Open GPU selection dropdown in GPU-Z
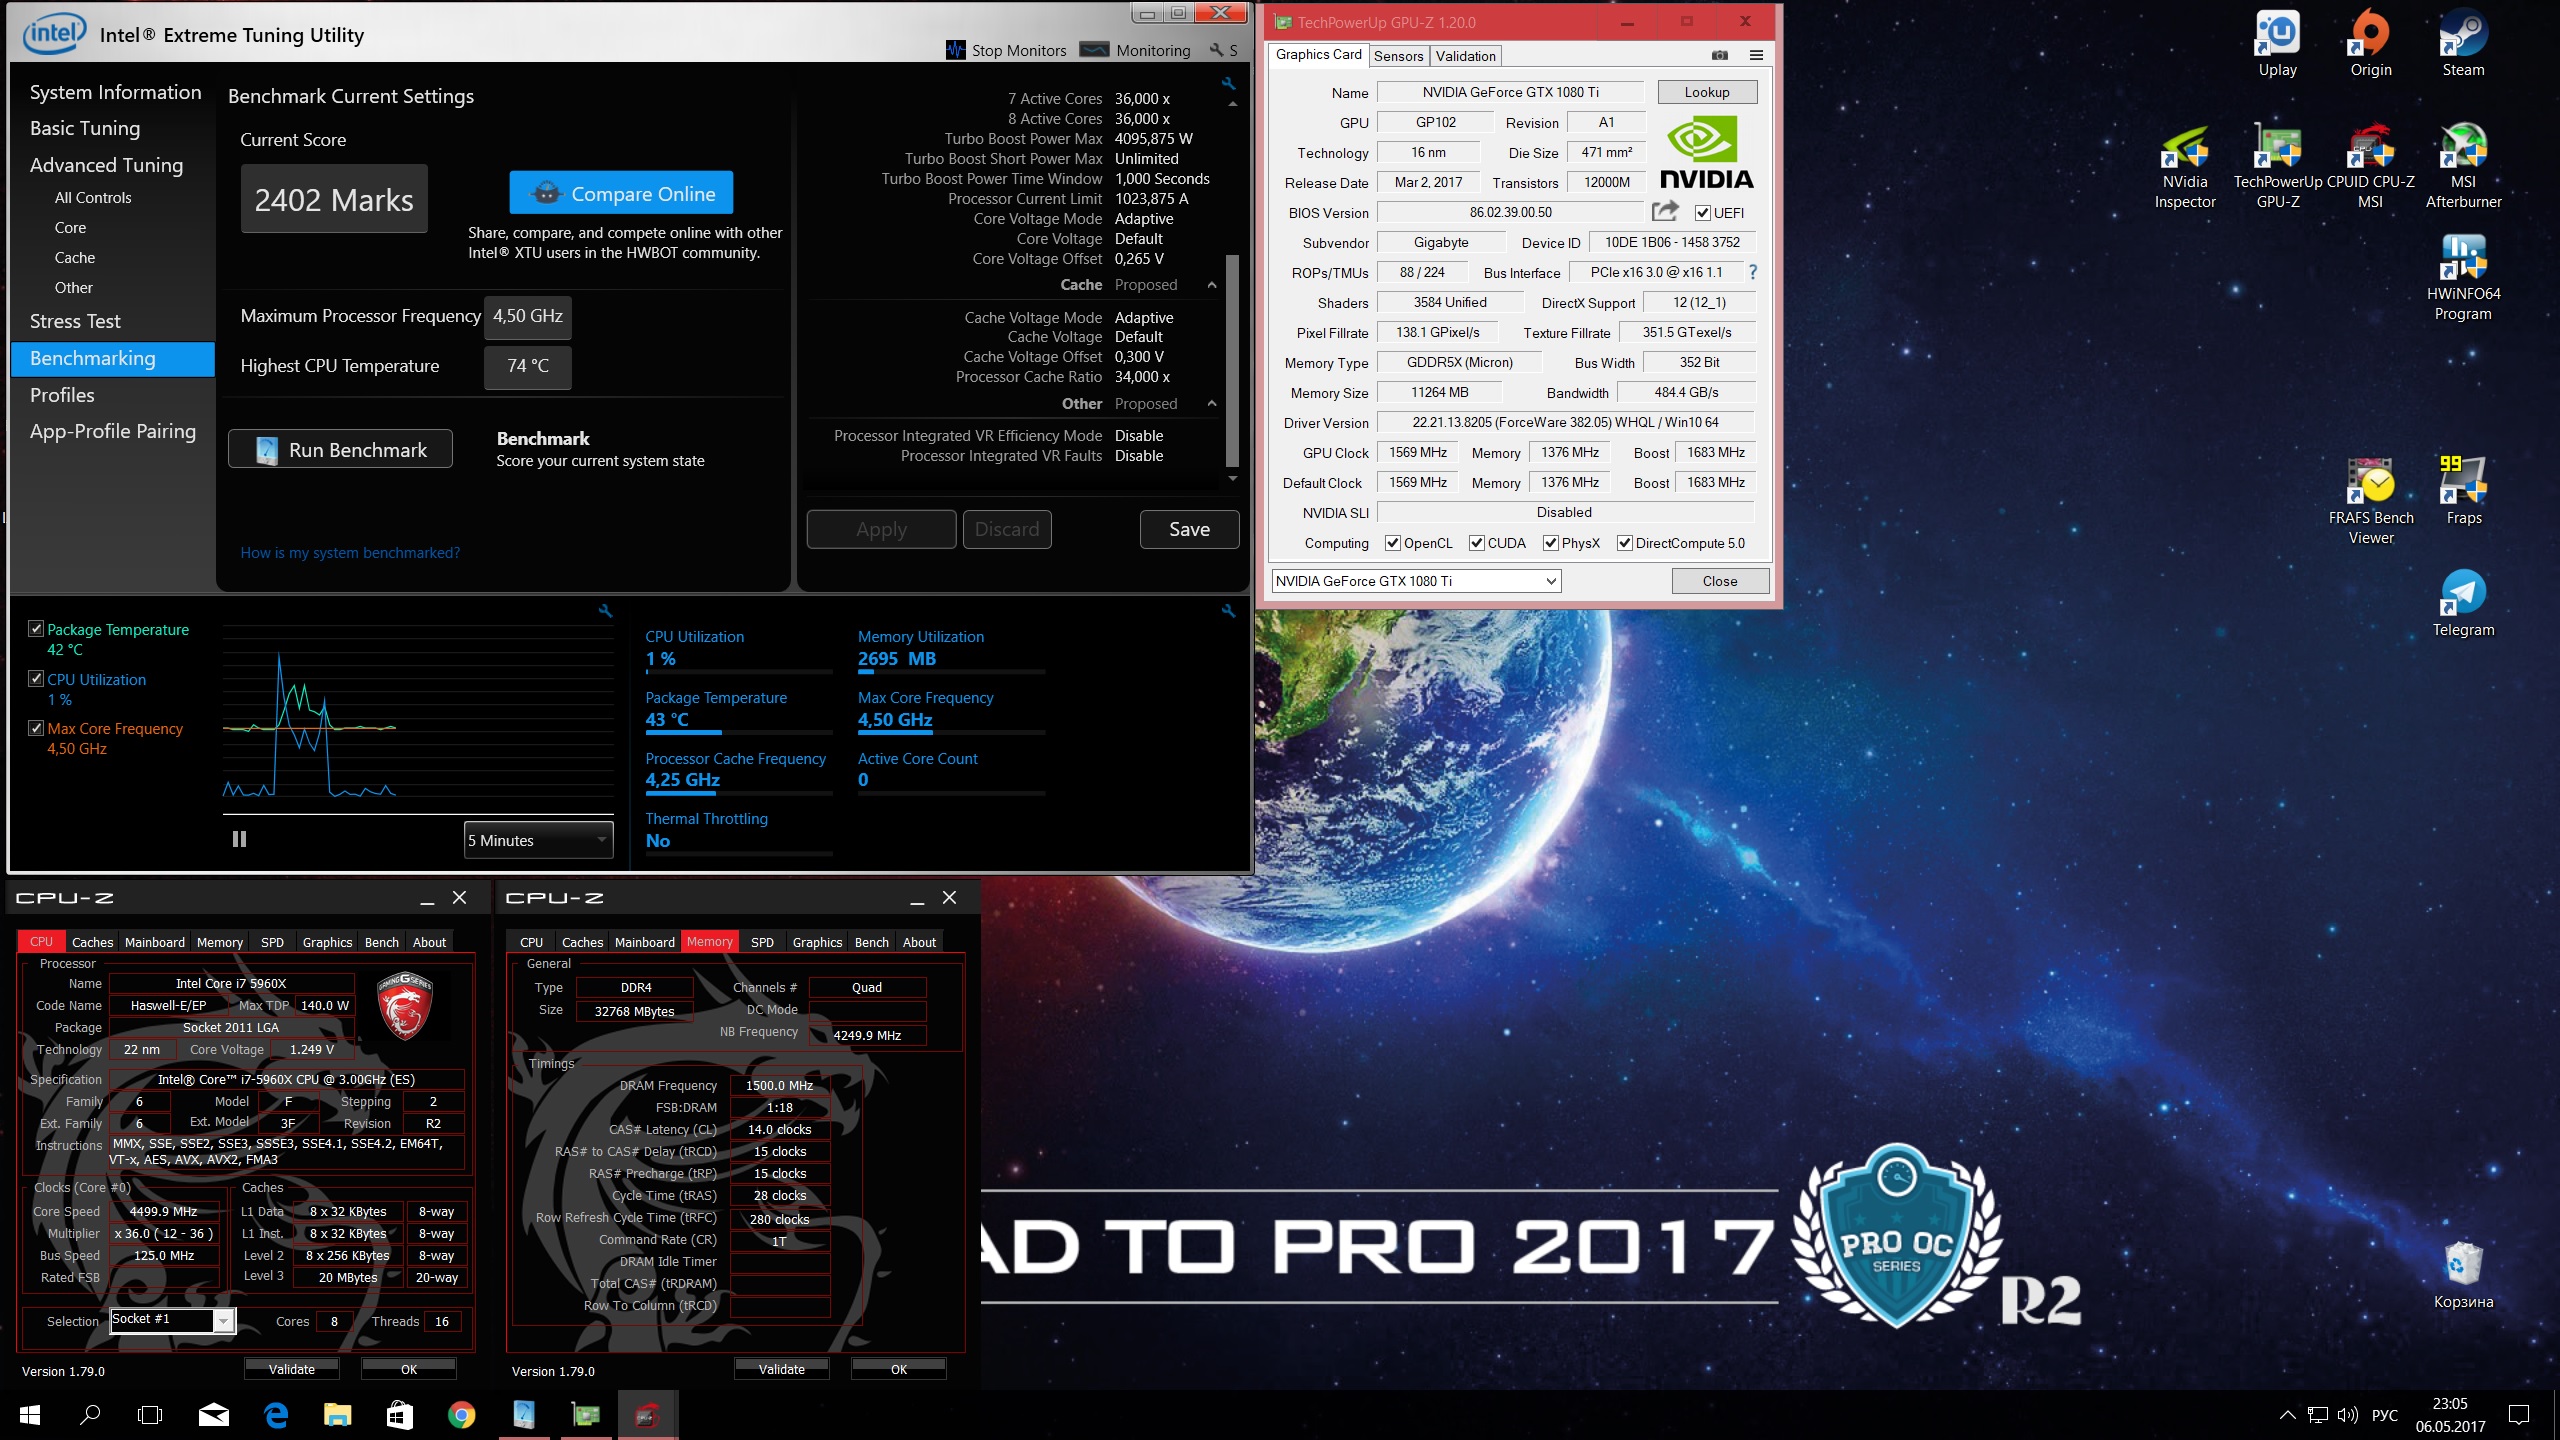 point(1416,581)
